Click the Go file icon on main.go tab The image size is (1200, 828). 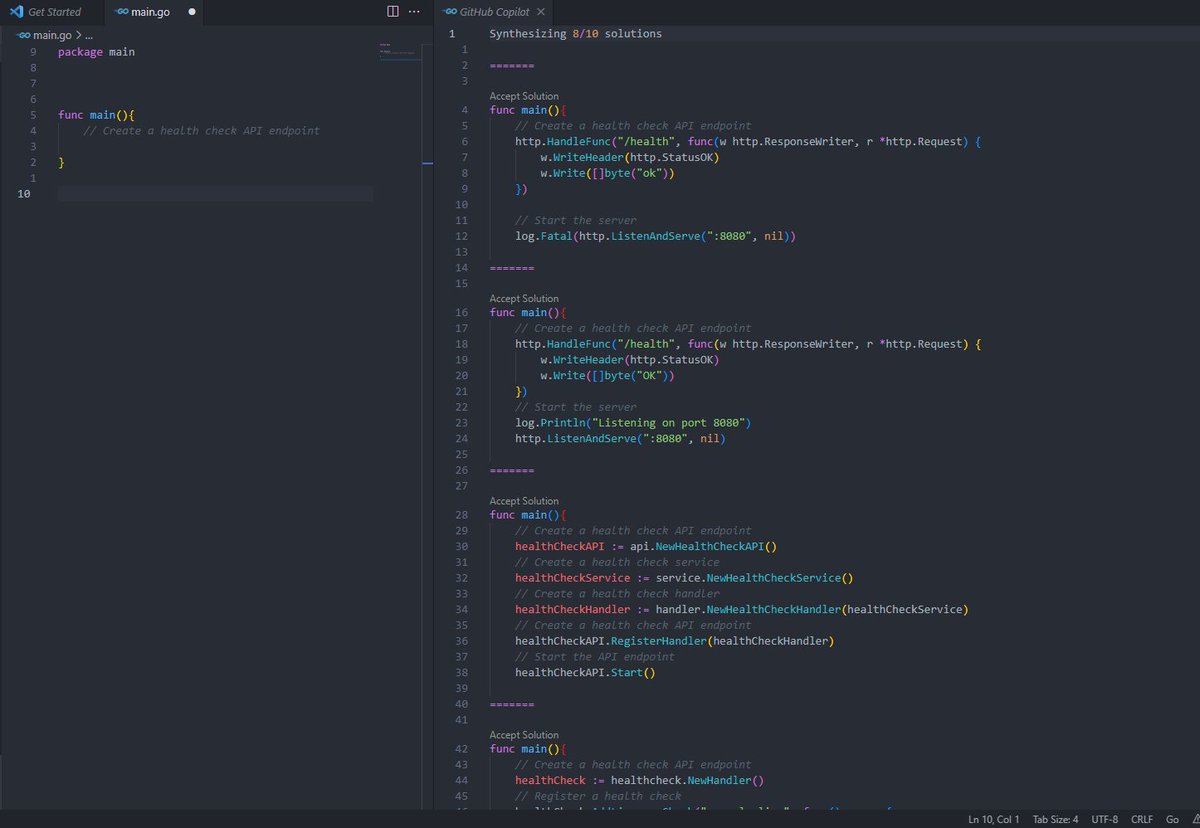pyautogui.click(x=122, y=12)
